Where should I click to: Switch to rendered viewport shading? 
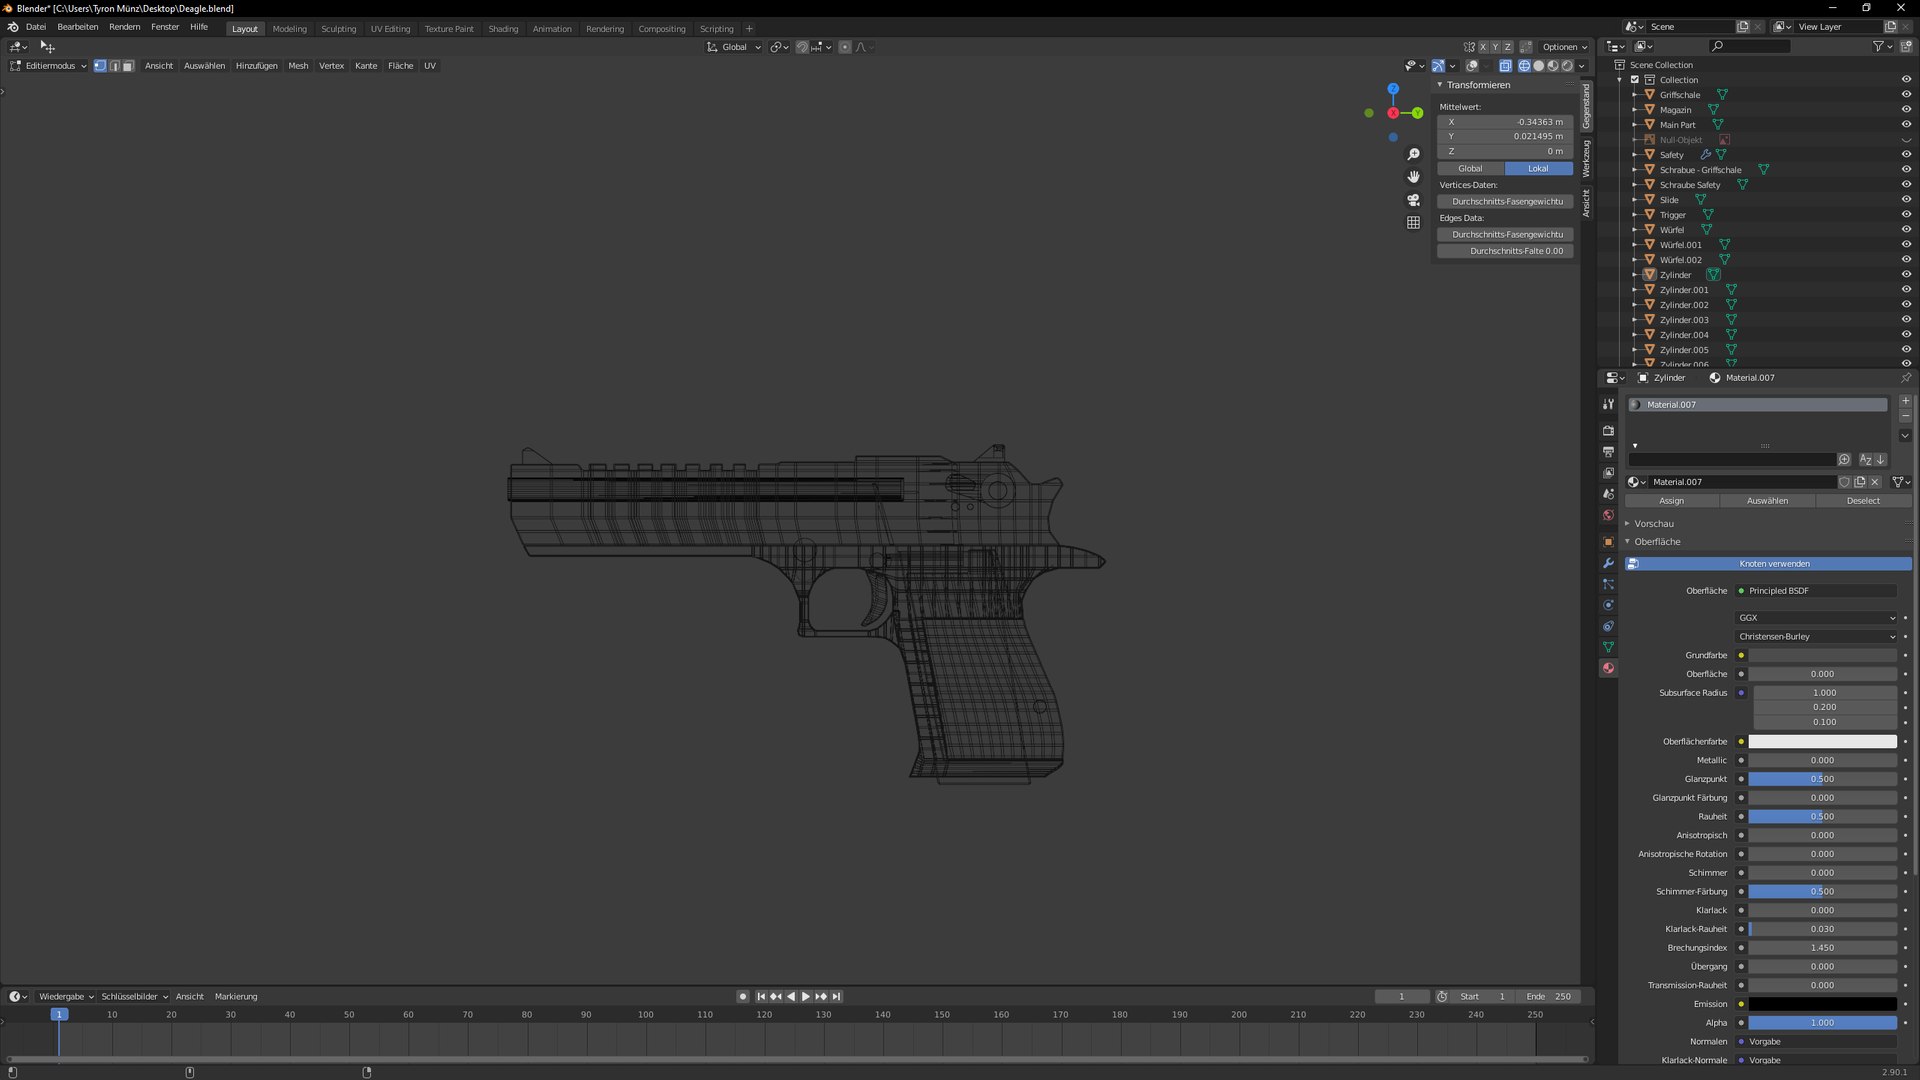coord(1567,66)
